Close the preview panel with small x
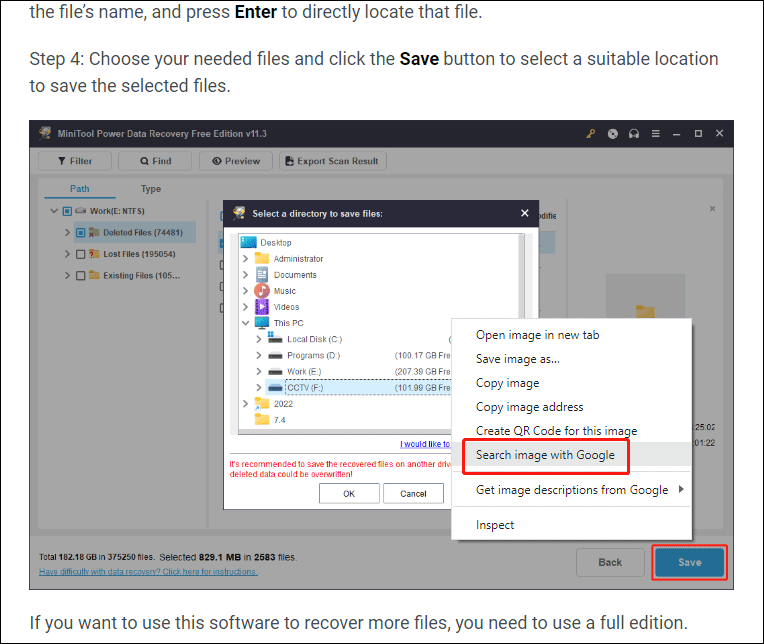The image size is (764, 644). point(712,208)
